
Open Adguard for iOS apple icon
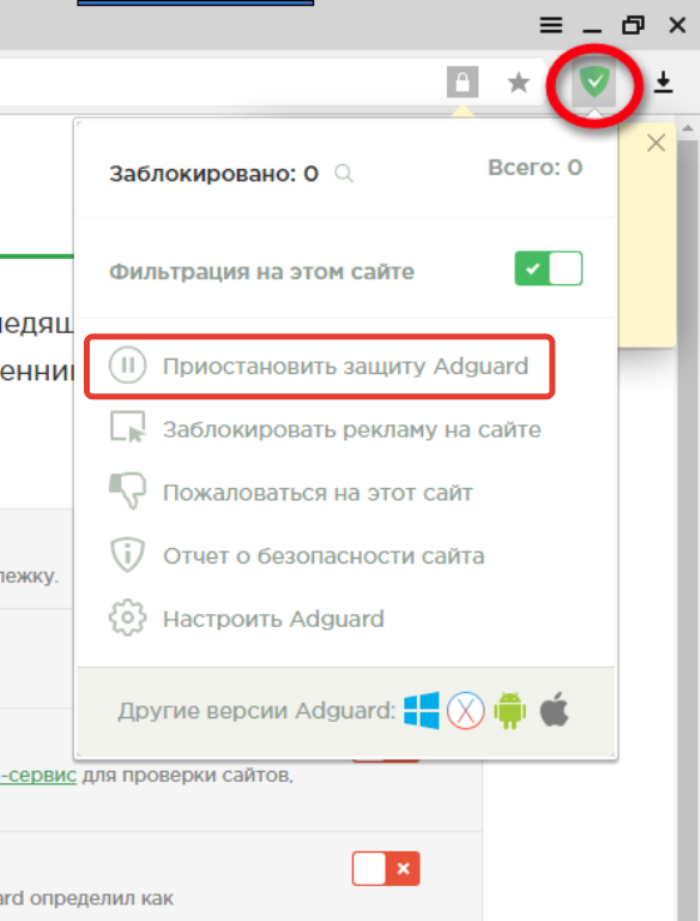coord(554,709)
